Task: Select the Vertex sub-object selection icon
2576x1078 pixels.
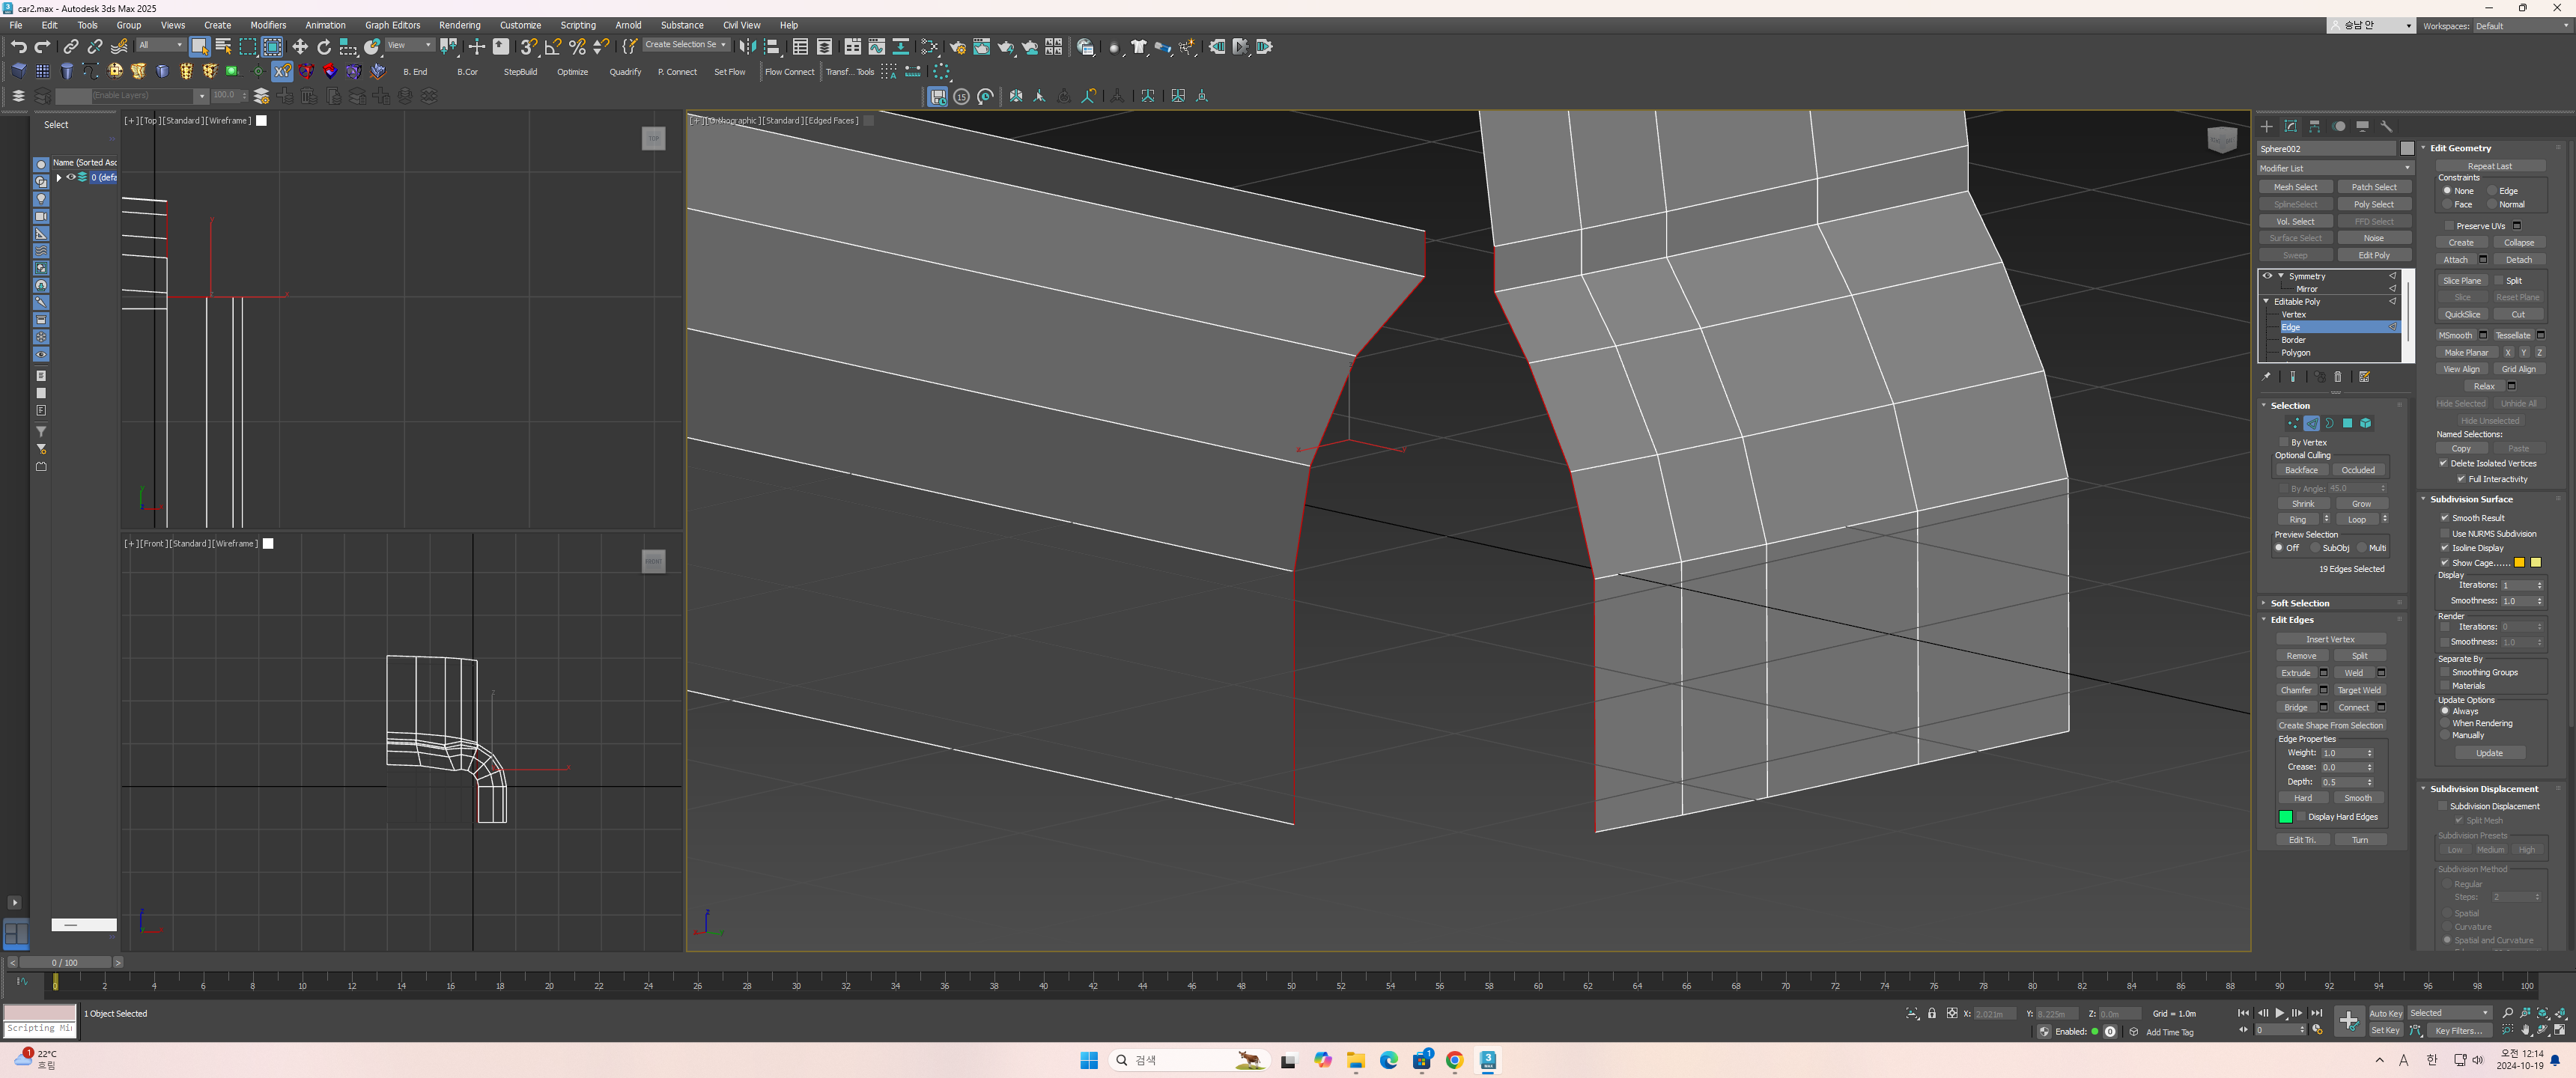Action: coord(2293,423)
